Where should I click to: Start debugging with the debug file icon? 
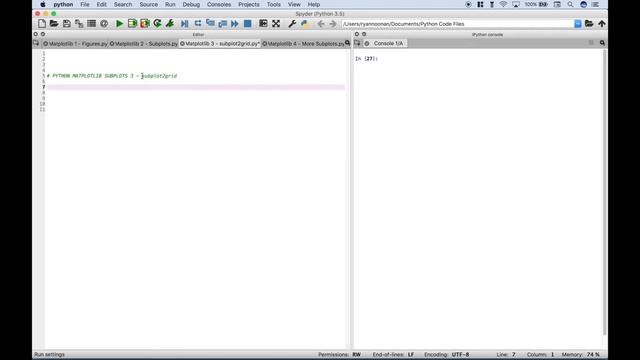click(184, 24)
